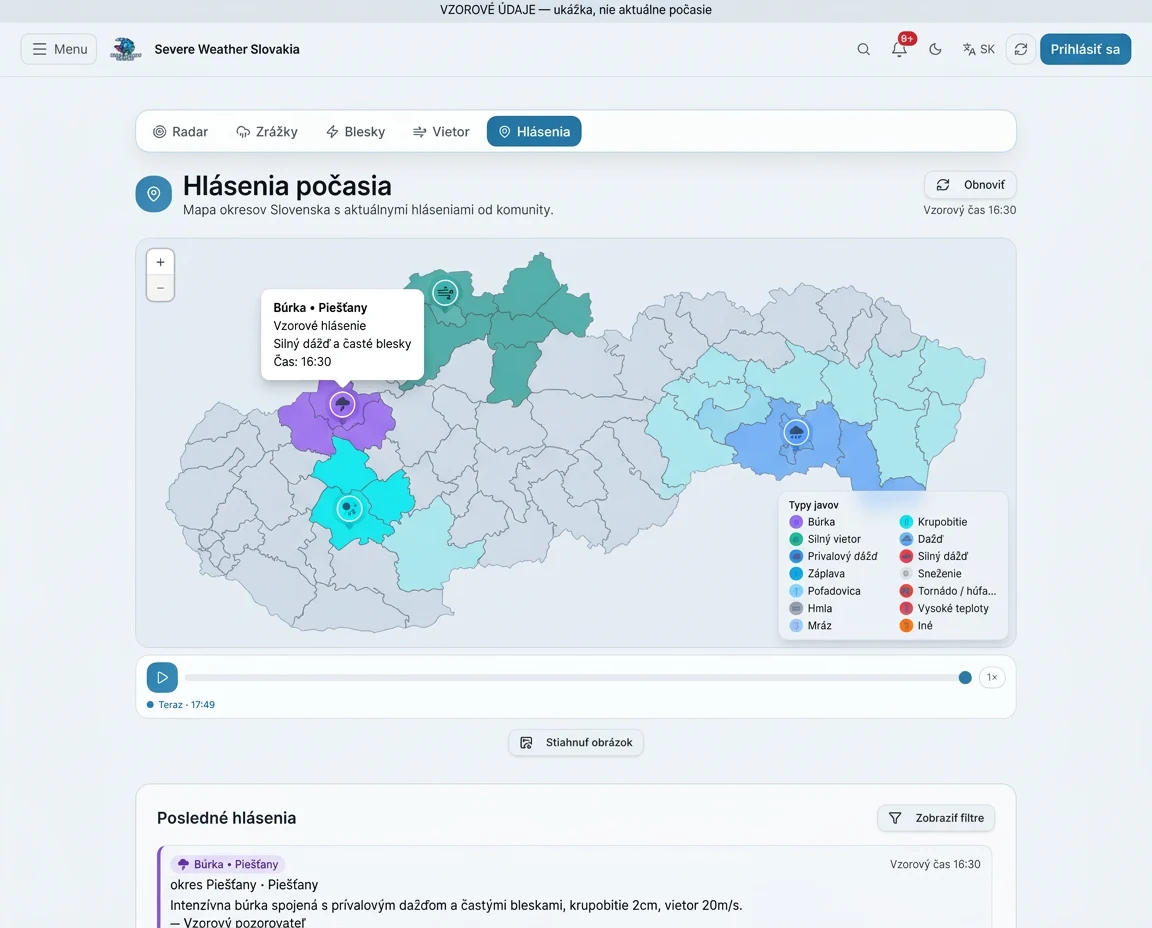Click the wind marker on green district
The width and height of the screenshot is (1152, 928).
(444, 293)
